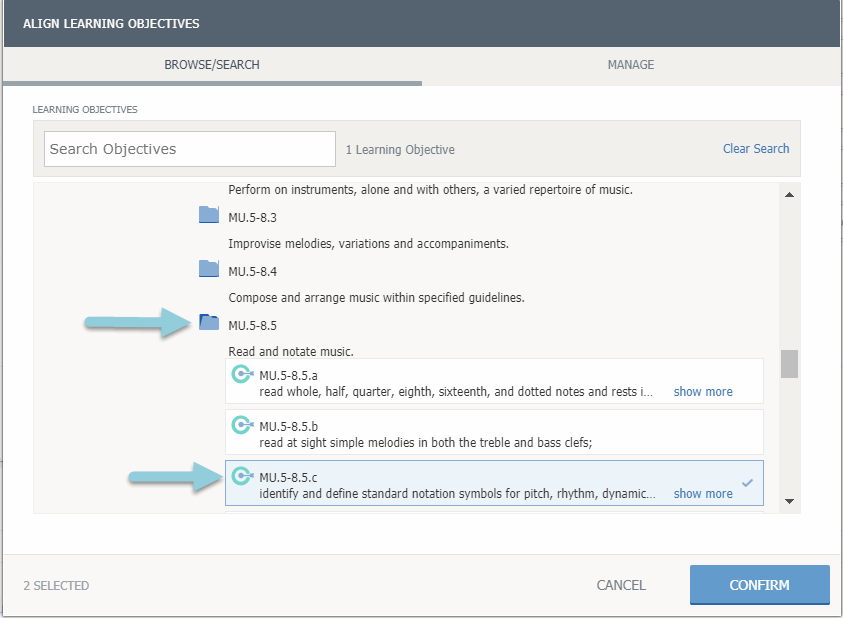This screenshot has height=618, width=843.
Task: Click the objectives list scrollbar thumb
Action: pos(789,364)
